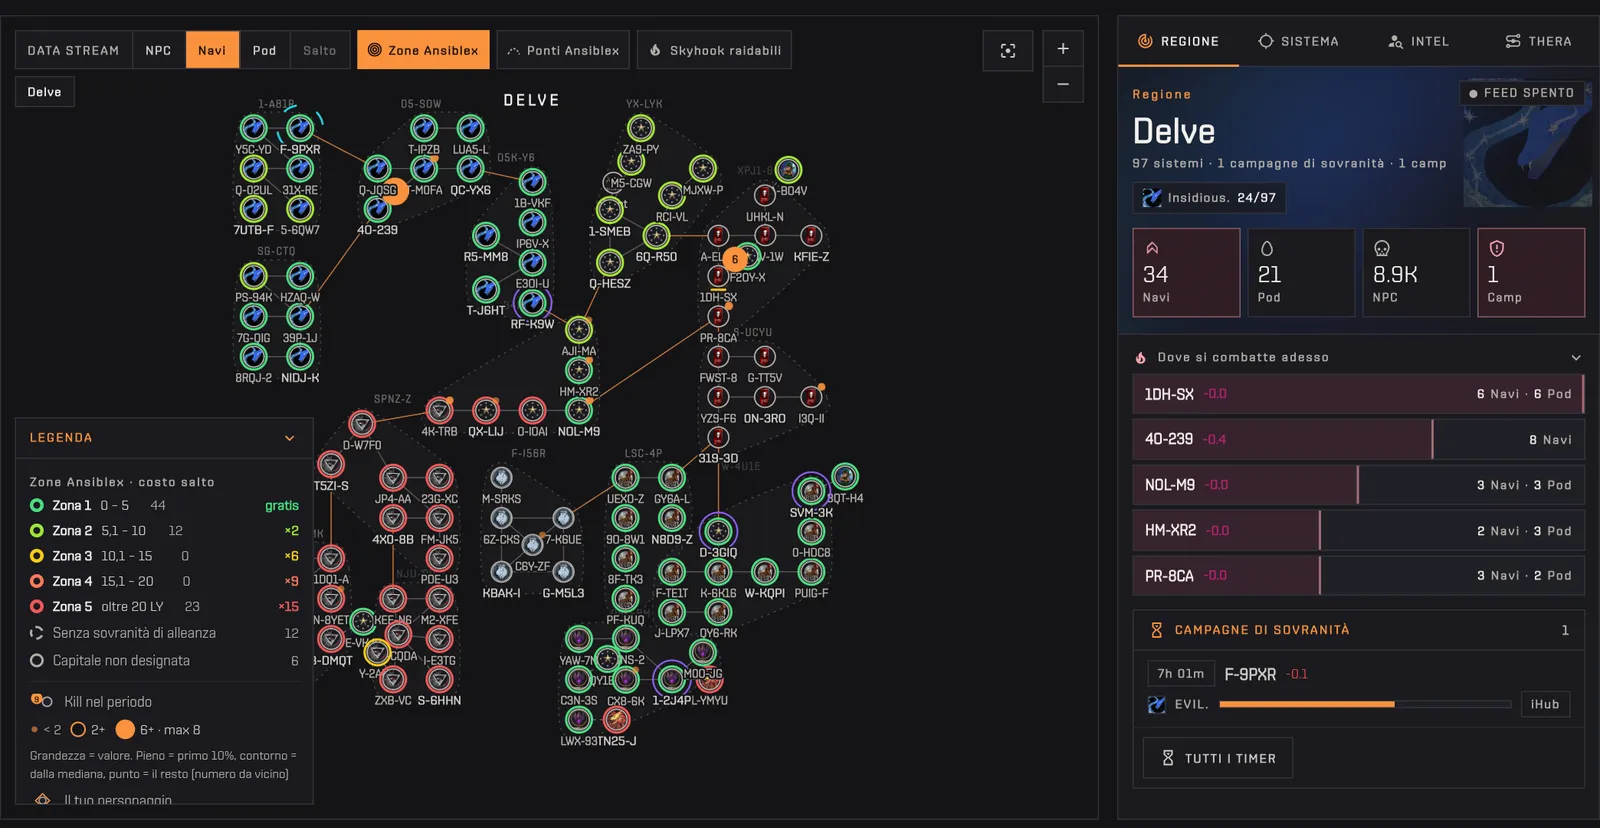
Task: Open the 40-239 combat row
Action: click(1358, 439)
